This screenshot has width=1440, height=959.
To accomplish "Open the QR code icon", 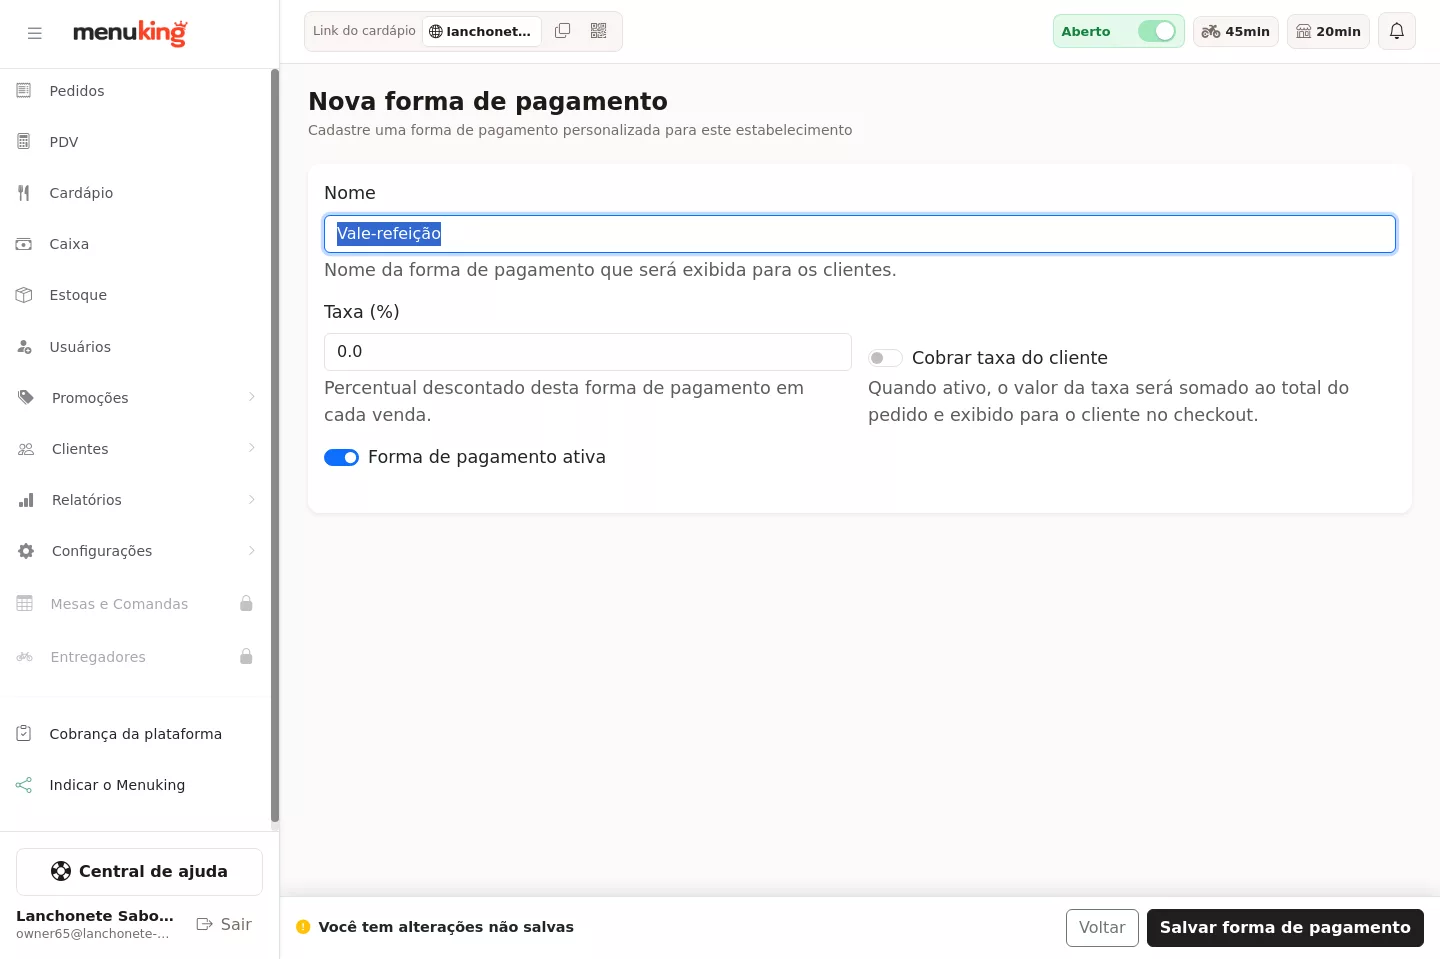I will (599, 31).
